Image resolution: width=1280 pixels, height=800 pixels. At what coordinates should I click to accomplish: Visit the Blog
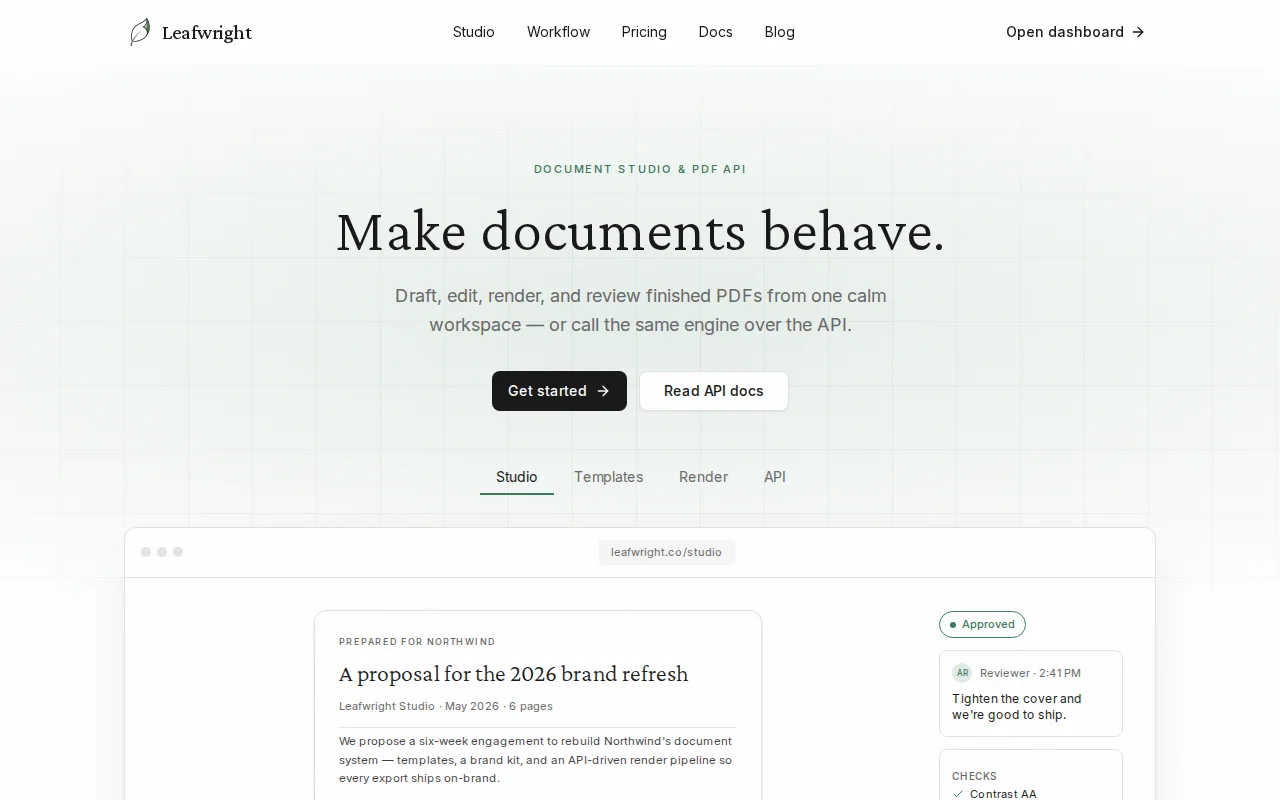tap(780, 32)
